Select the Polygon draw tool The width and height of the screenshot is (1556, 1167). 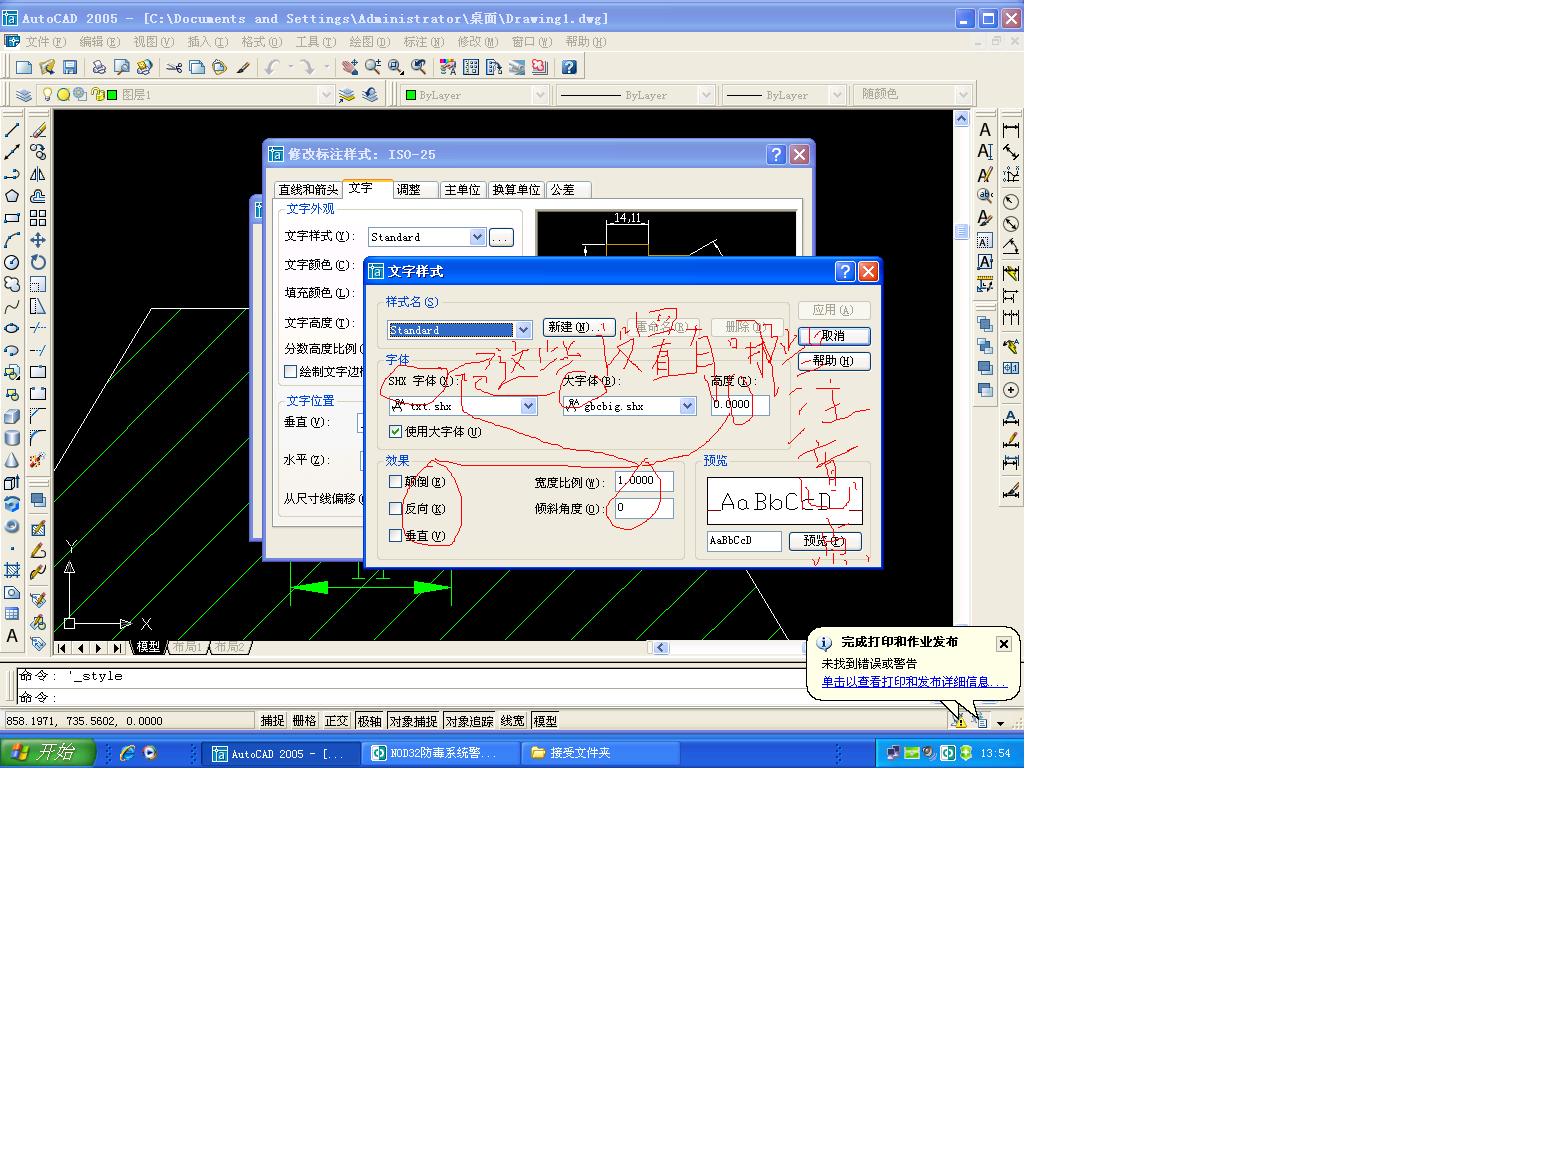tap(12, 196)
